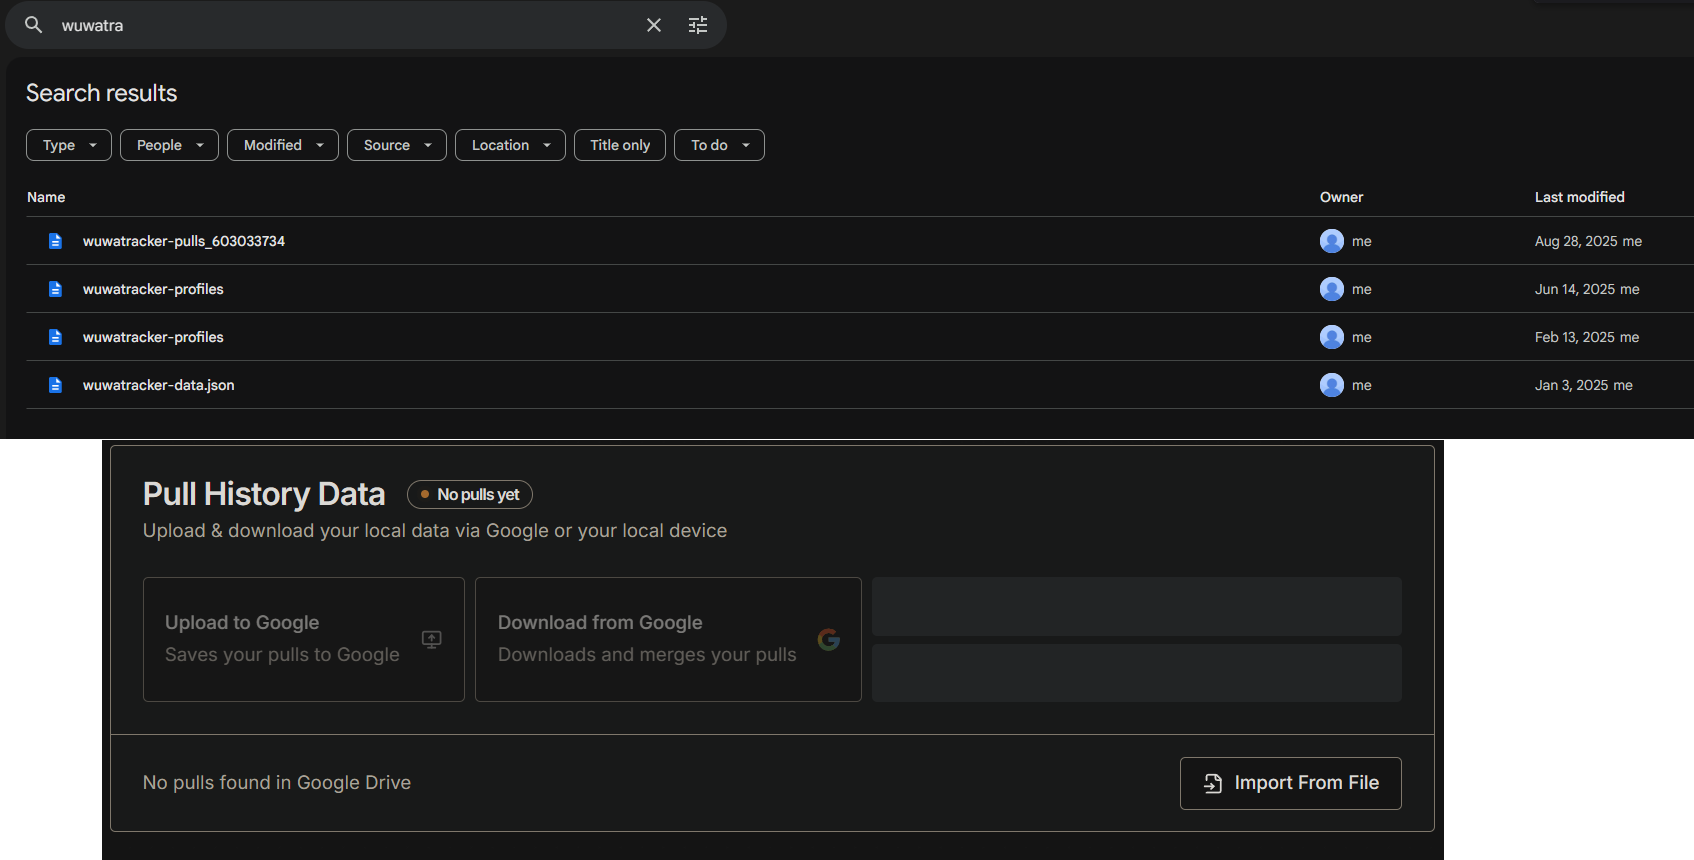This screenshot has height=860, width=1694.
Task: Click the Download from Google card
Action: click(668, 639)
